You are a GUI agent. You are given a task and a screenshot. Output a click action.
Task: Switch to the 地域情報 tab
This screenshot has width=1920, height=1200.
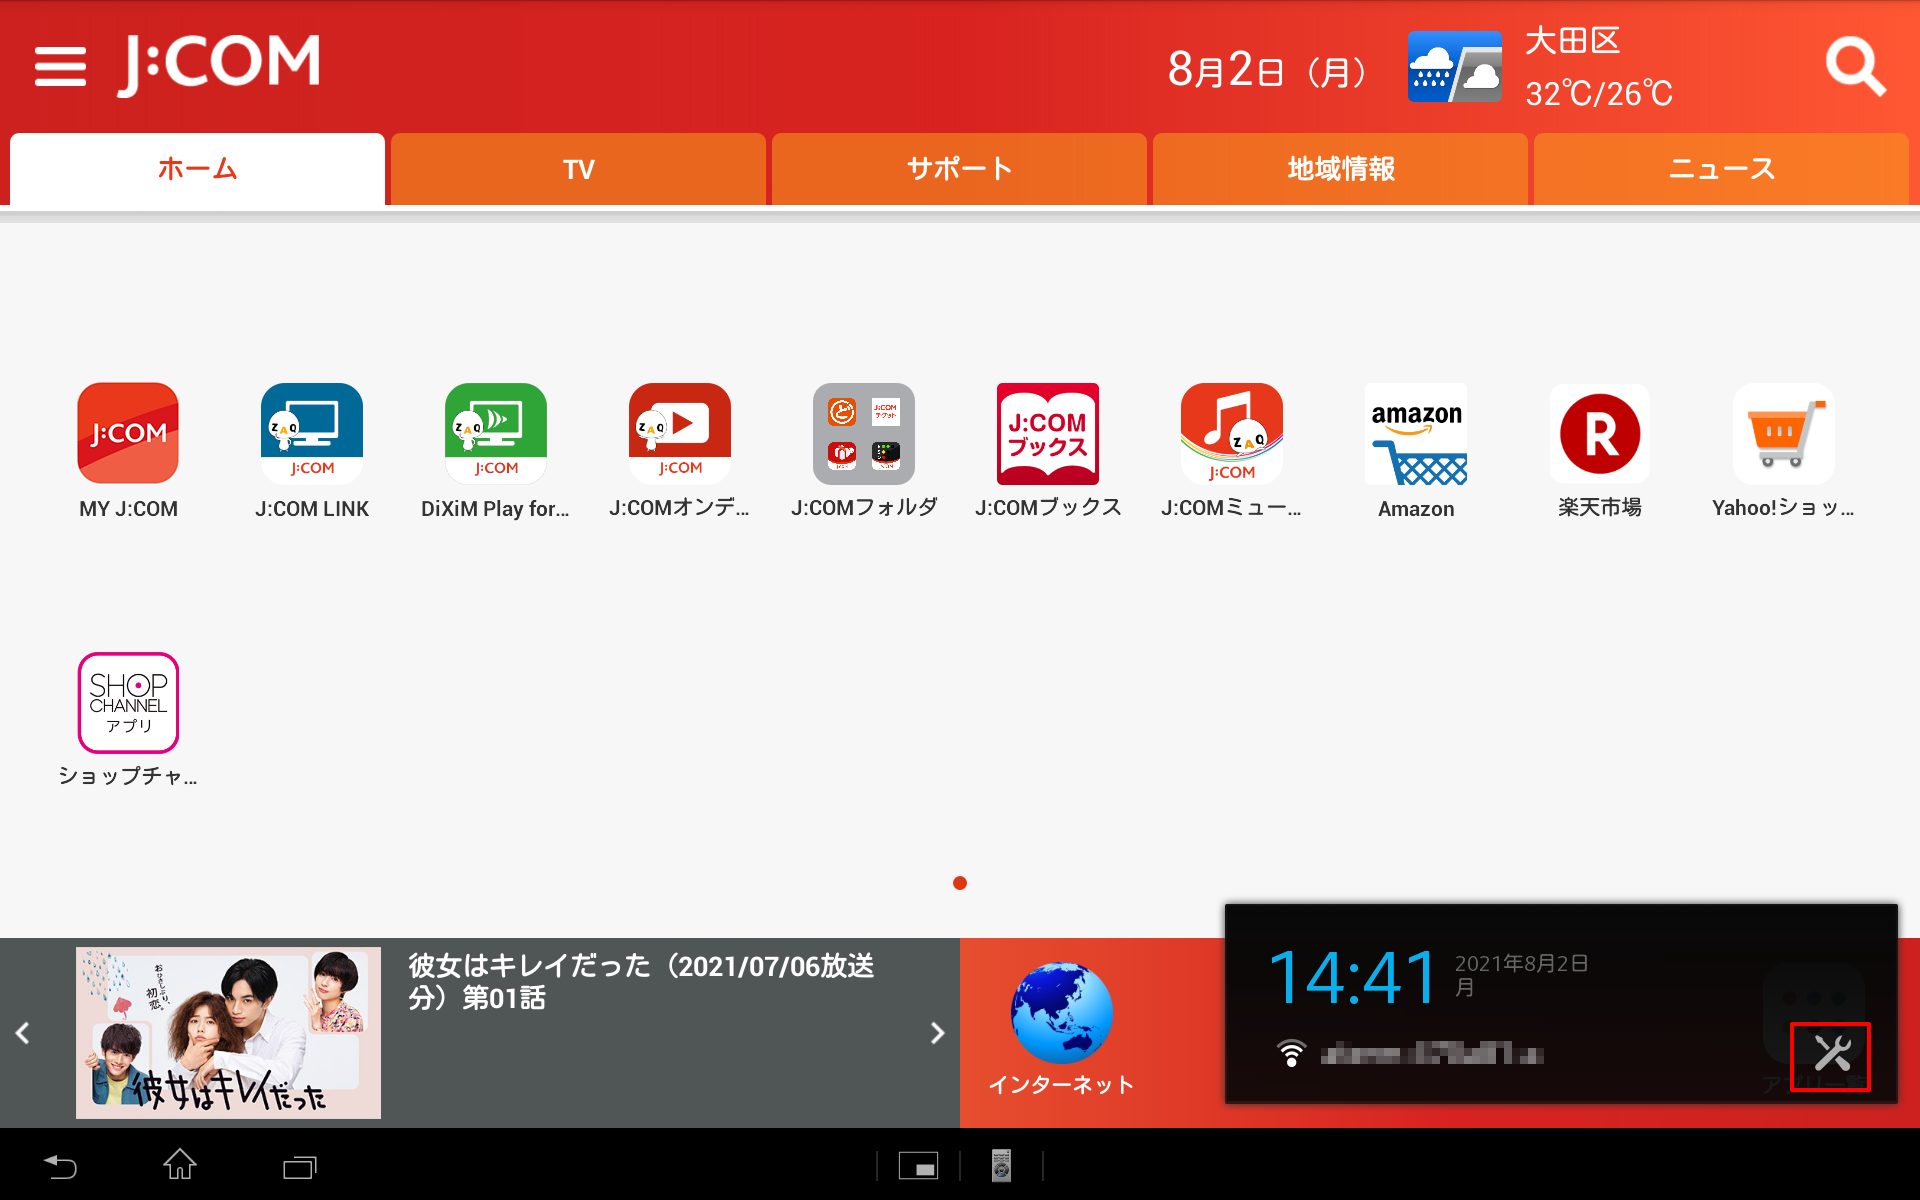pos(1340,169)
